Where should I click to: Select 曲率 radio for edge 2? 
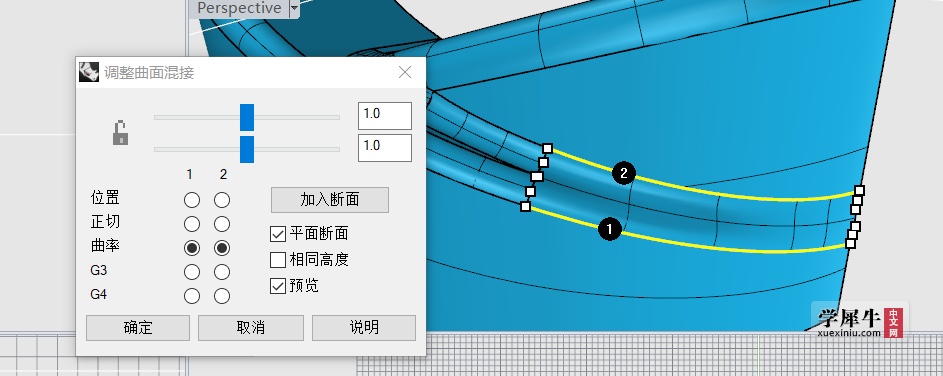pyautogui.click(x=222, y=248)
